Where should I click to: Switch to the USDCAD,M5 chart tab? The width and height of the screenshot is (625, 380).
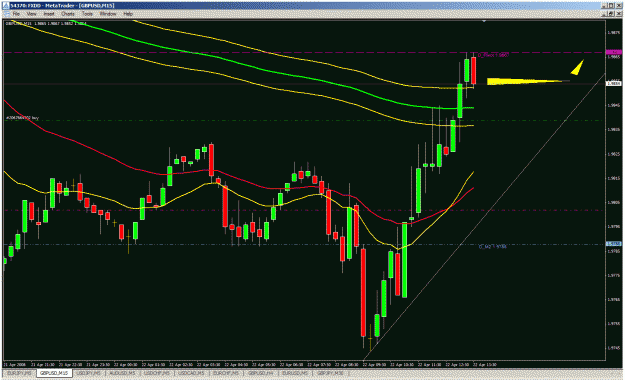pyautogui.click(x=191, y=373)
